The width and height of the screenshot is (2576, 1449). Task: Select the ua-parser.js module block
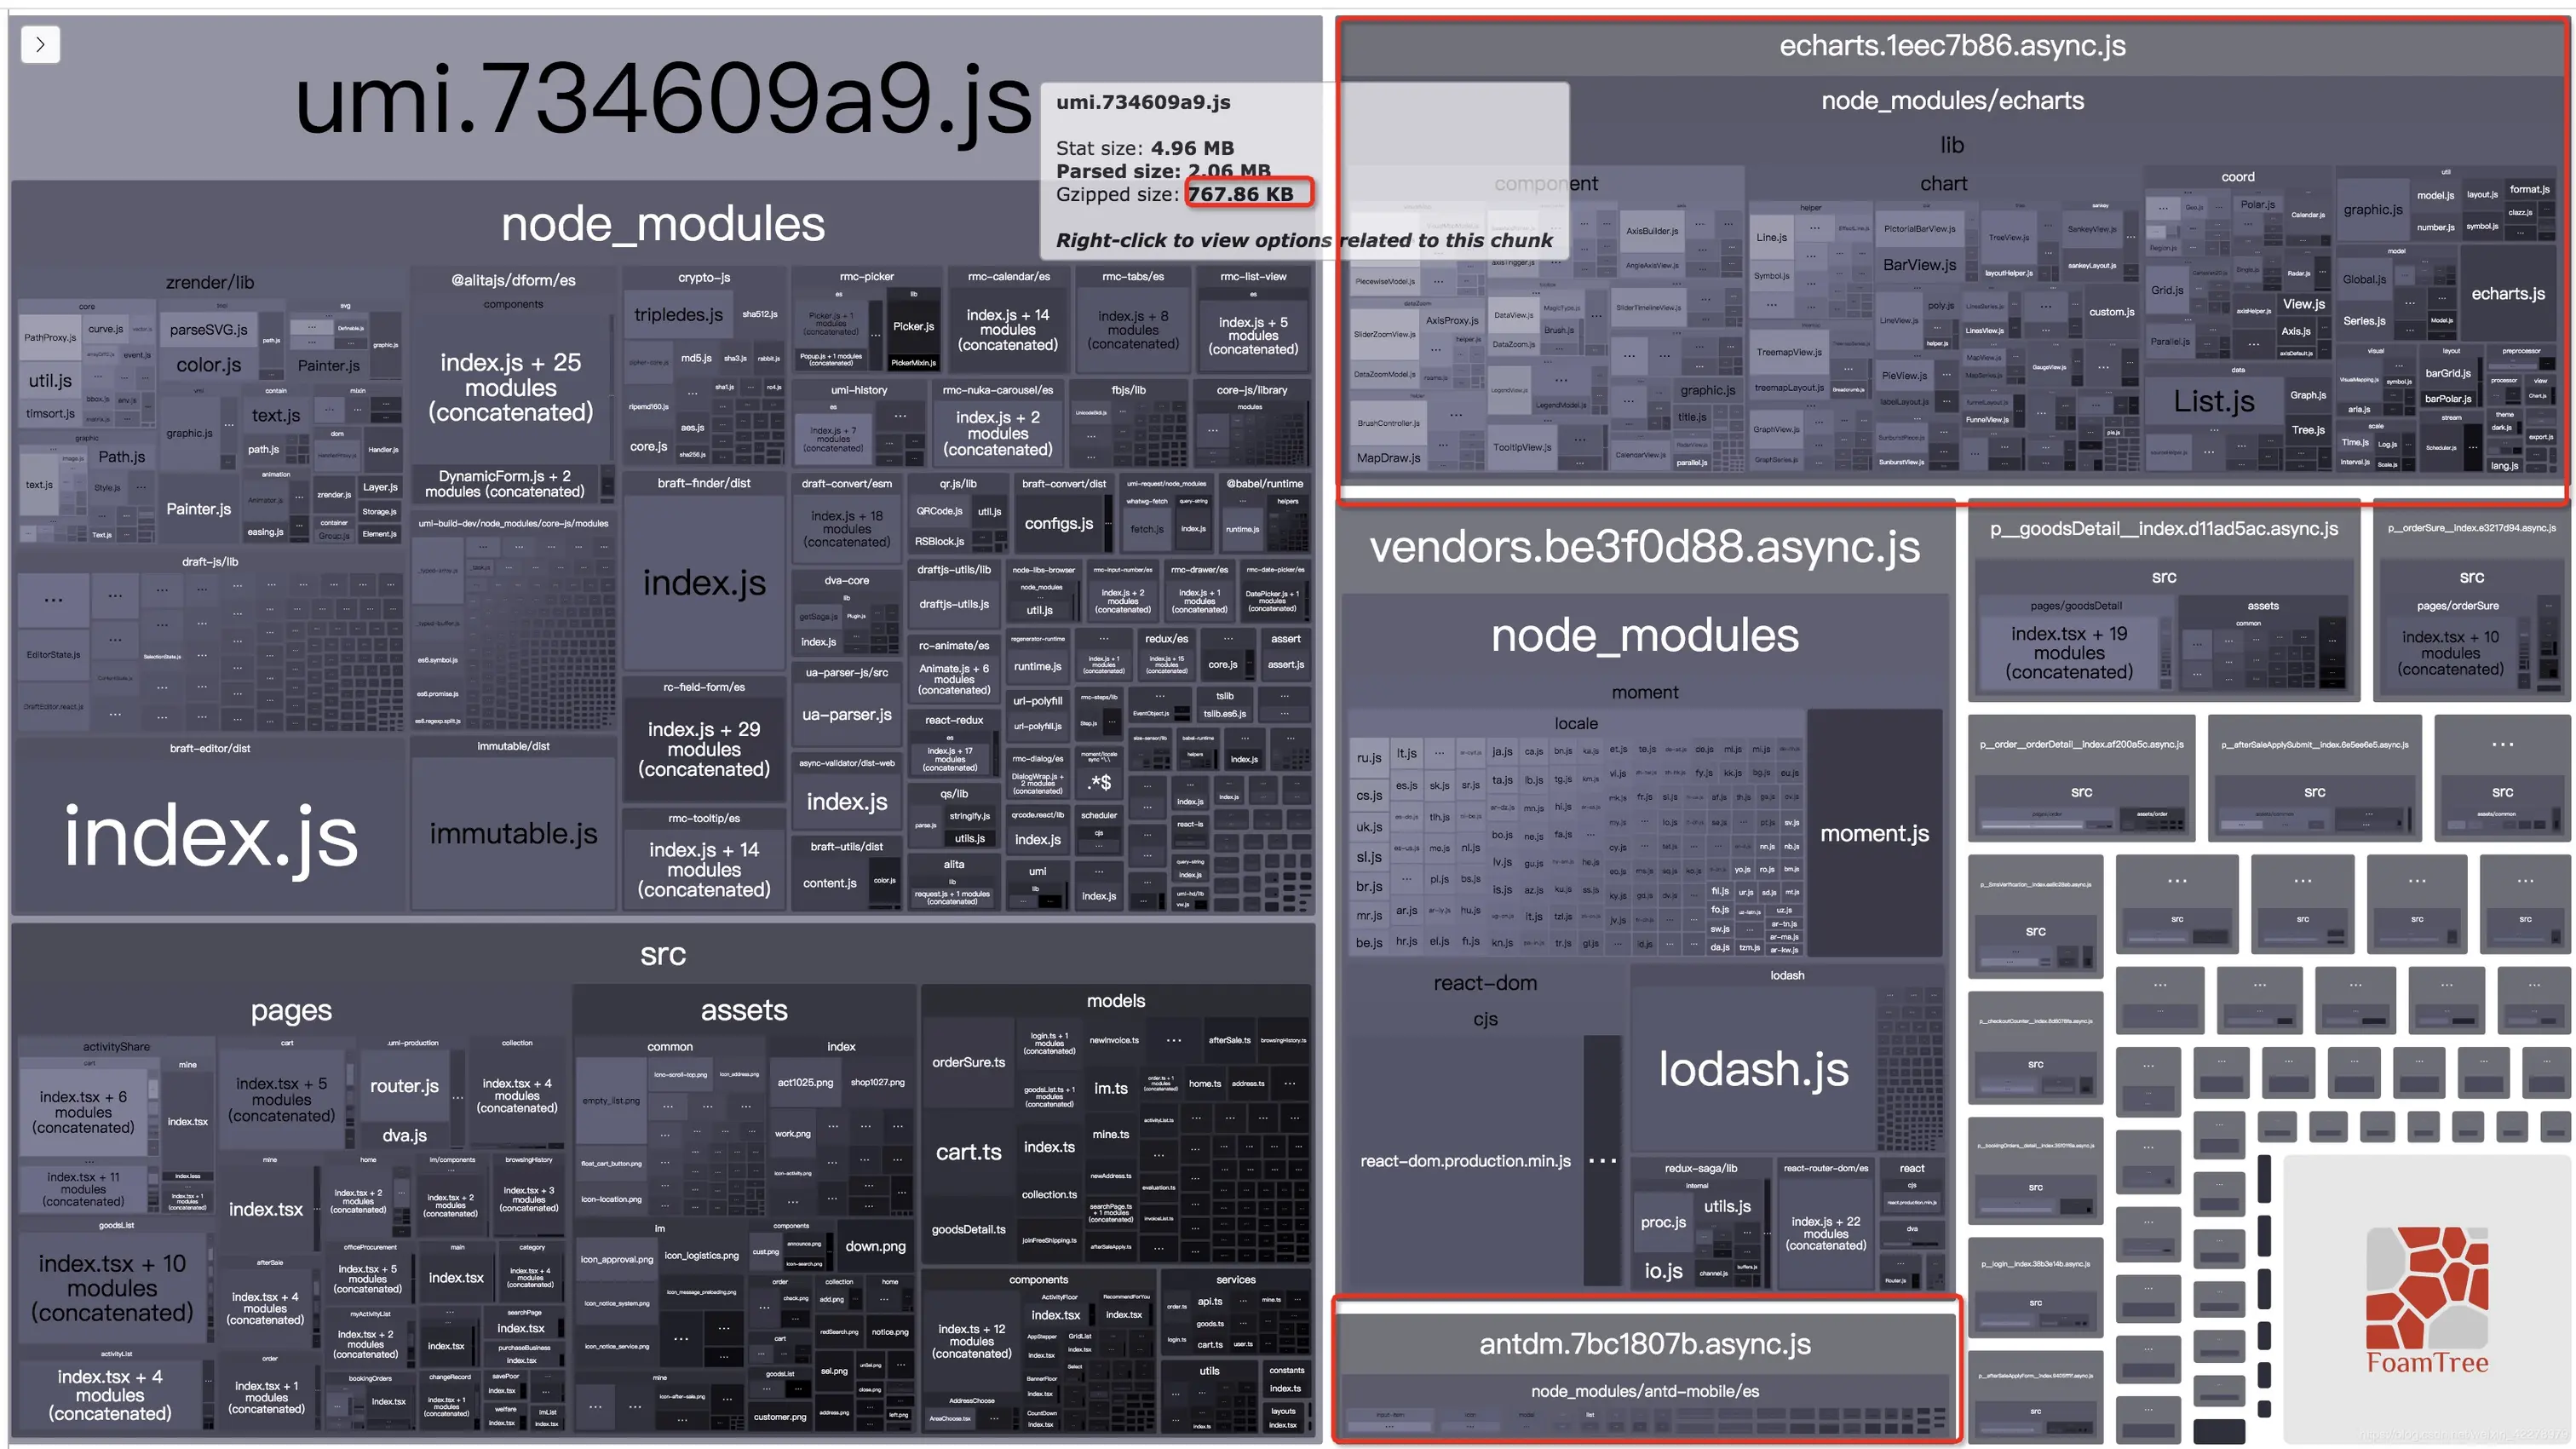click(846, 715)
